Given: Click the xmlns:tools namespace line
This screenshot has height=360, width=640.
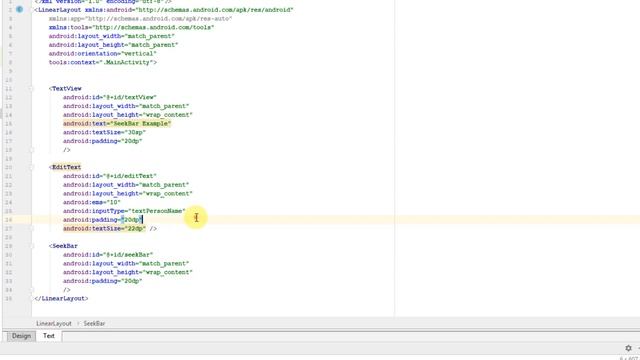Looking at the screenshot, I should click(131, 27).
